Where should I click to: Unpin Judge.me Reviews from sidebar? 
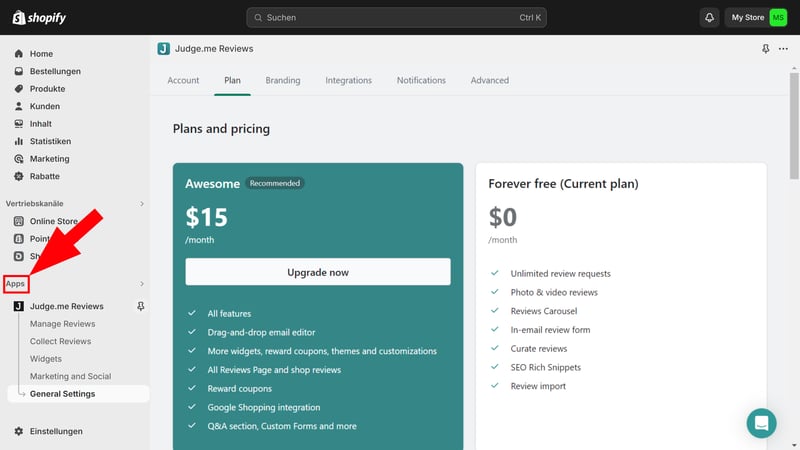click(141, 306)
